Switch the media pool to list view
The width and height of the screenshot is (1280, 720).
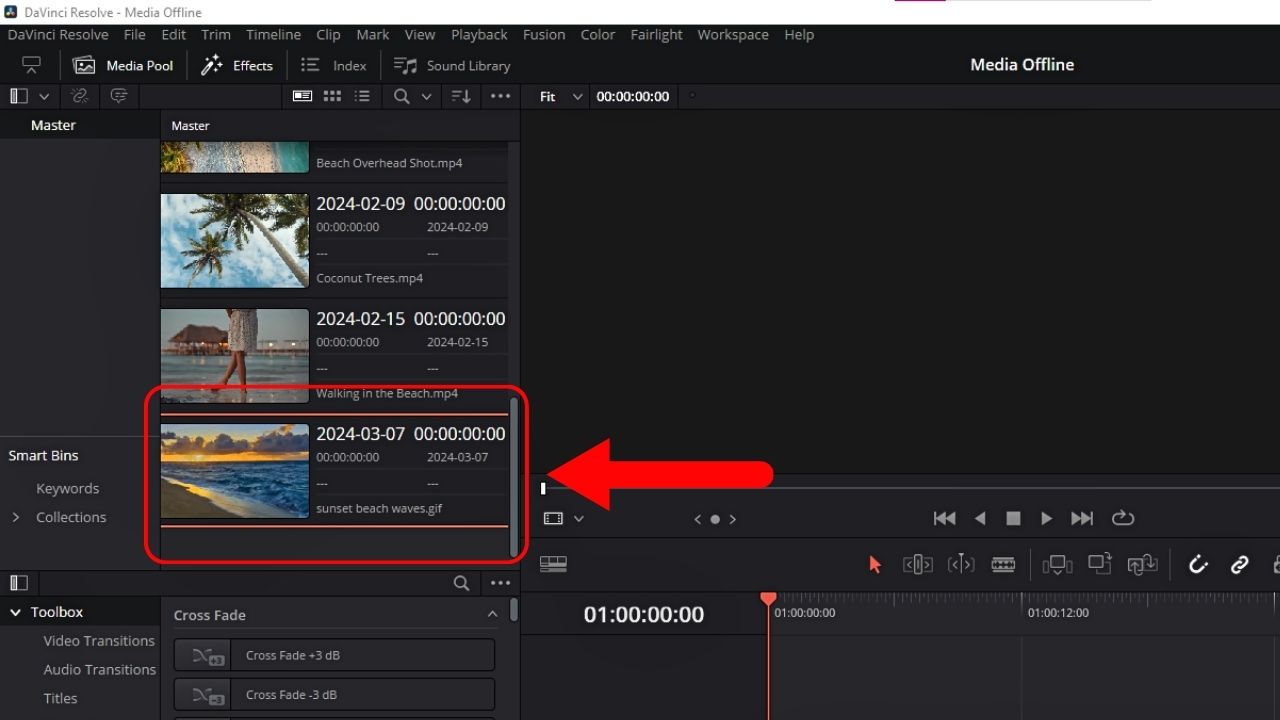pyautogui.click(x=362, y=96)
